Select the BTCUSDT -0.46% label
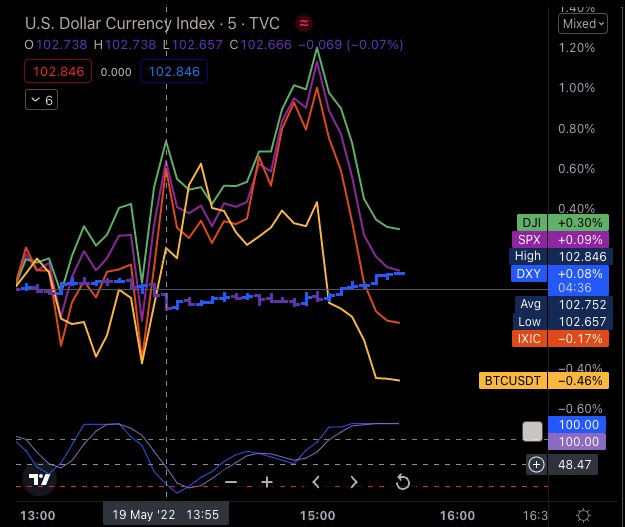Image resolution: width=625 pixels, height=527 pixels. pos(544,380)
